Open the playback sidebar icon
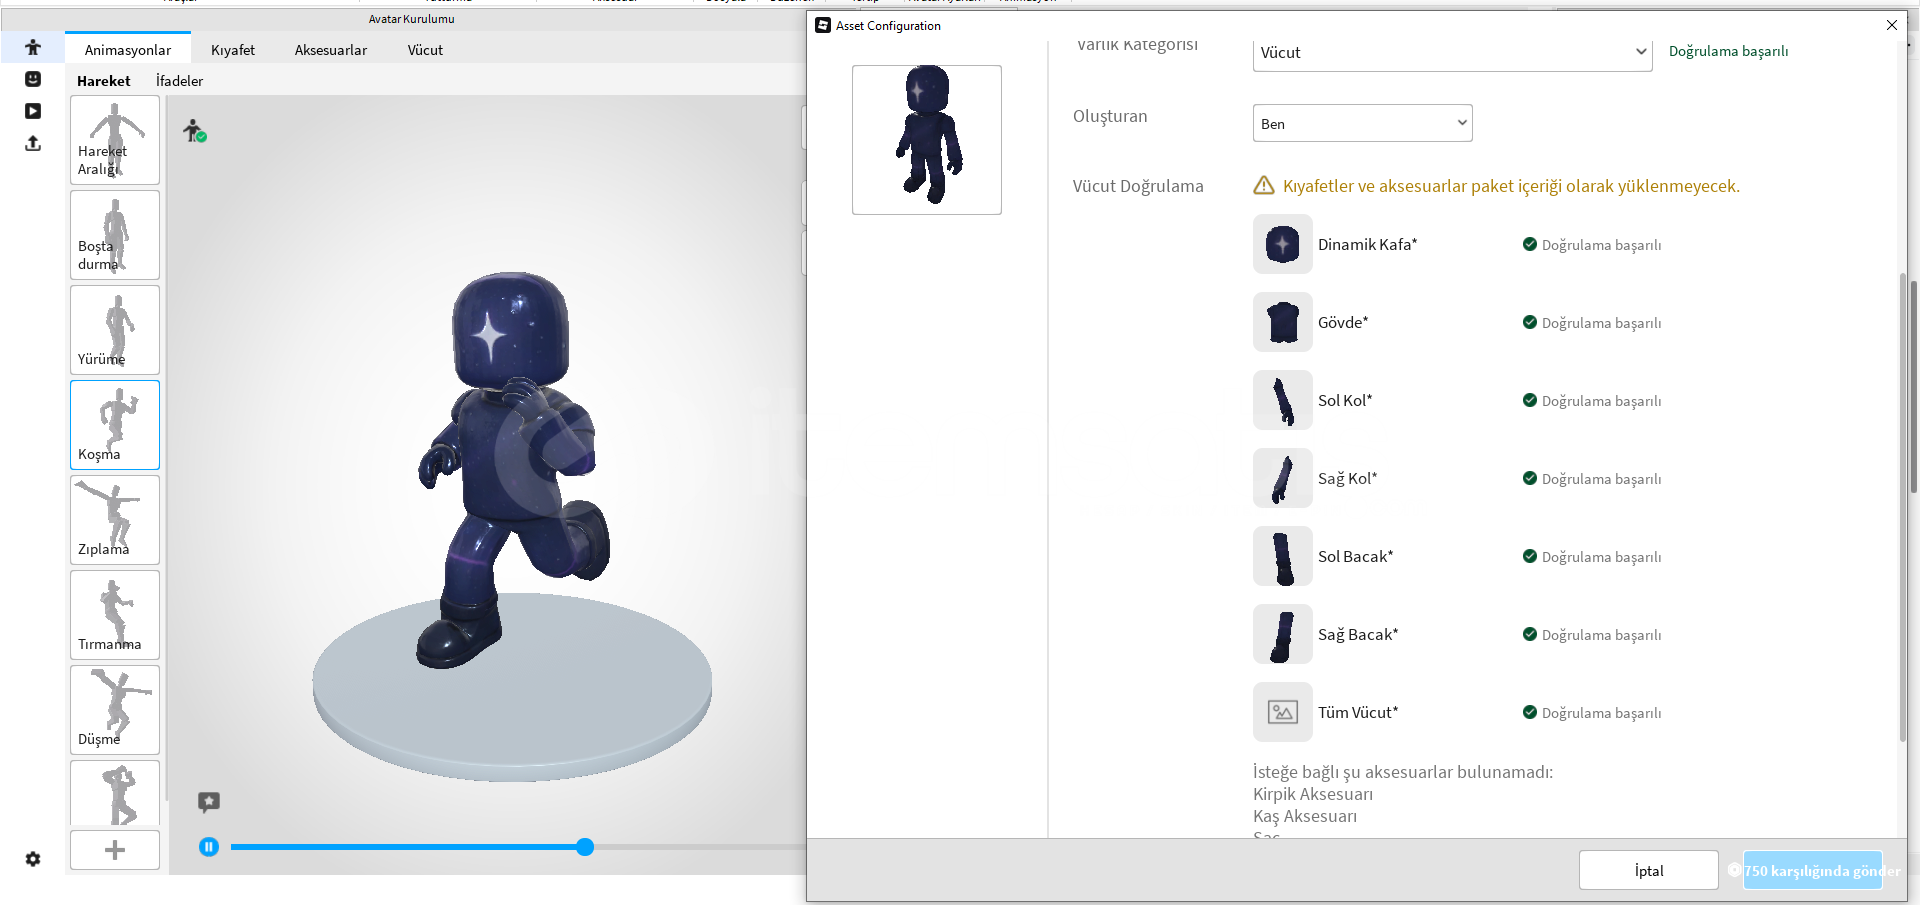 [x=33, y=111]
